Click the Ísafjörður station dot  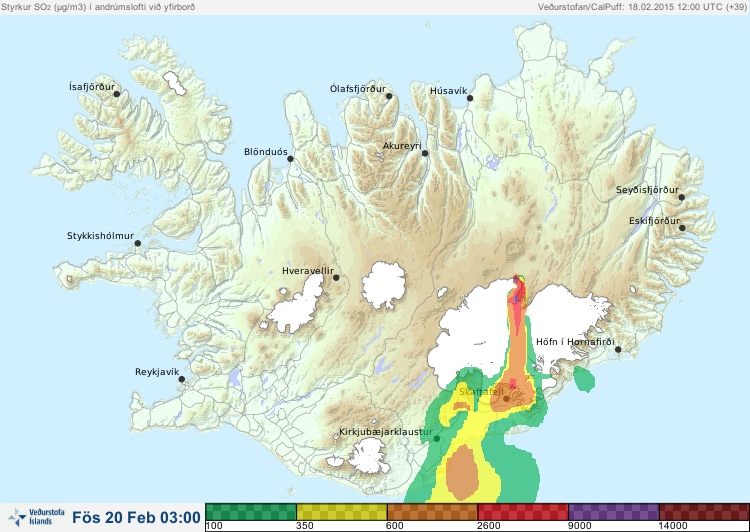(x=117, y=94)
